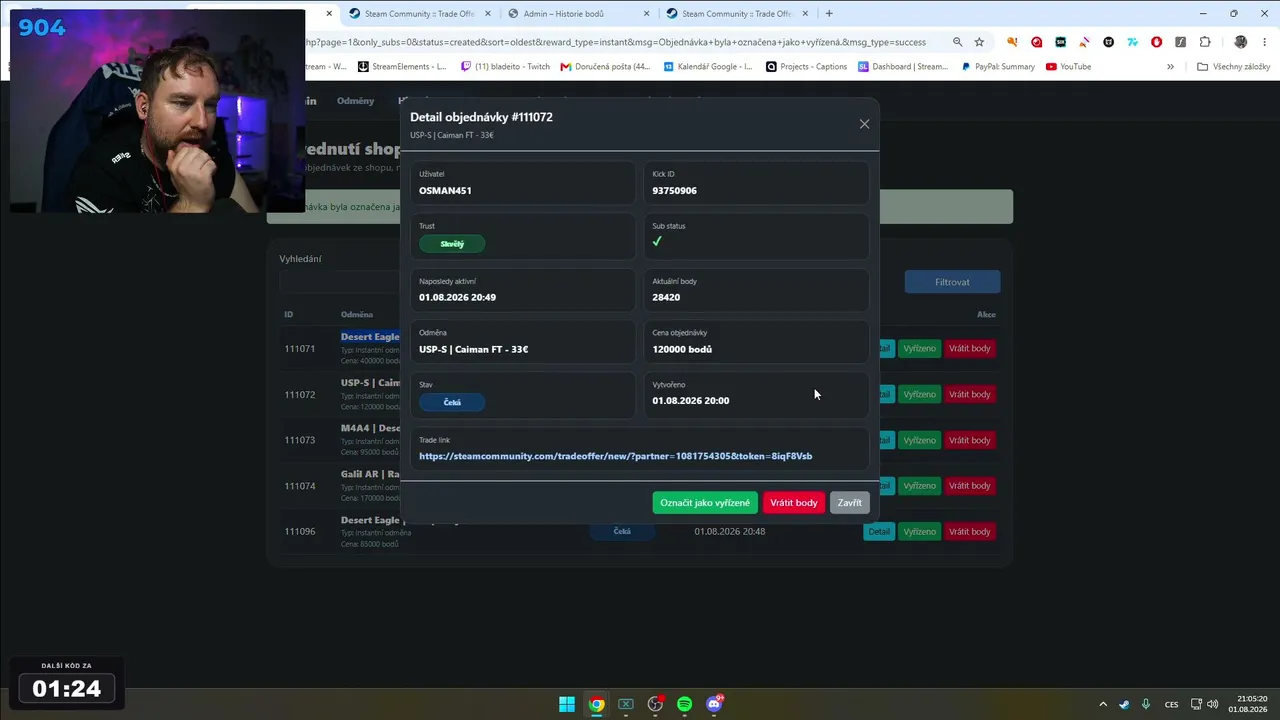Switch to last Steam Community Trade Offer tab
This screenshot has width=1280, height=720.
[x=736, y=14]
